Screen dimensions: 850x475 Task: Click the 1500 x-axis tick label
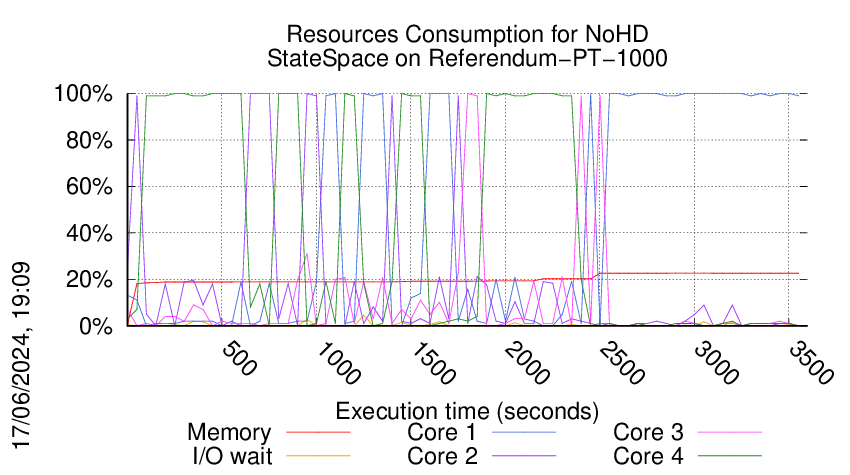coord(433,363)
